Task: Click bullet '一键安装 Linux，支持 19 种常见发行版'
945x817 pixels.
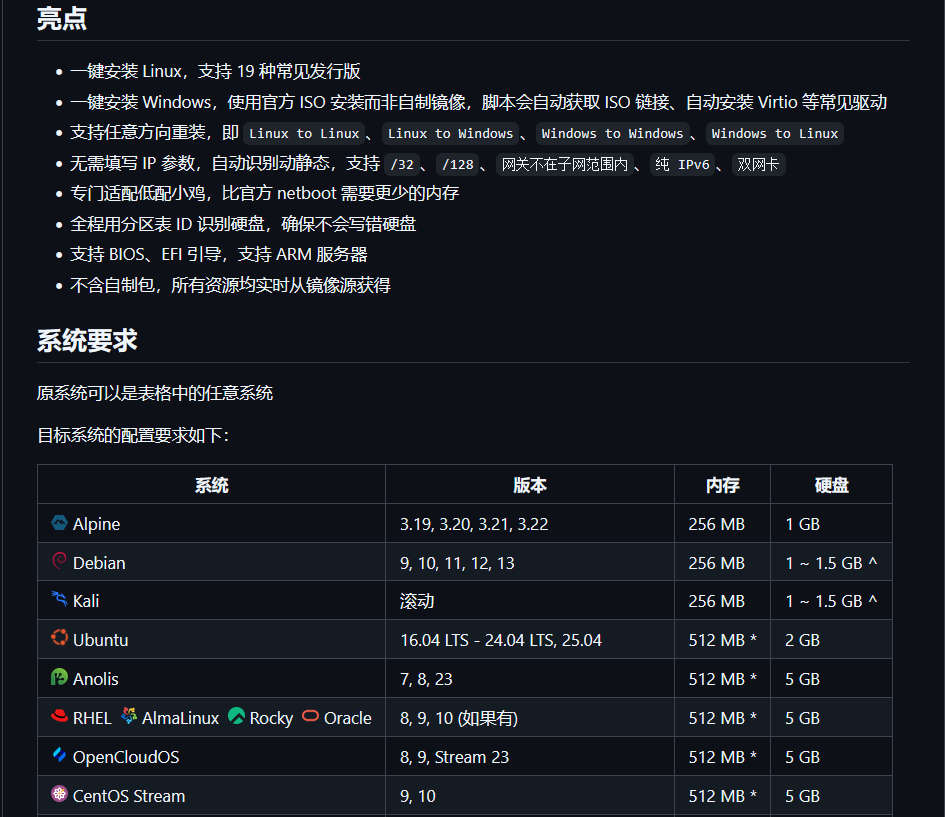Action: point(215,71)
